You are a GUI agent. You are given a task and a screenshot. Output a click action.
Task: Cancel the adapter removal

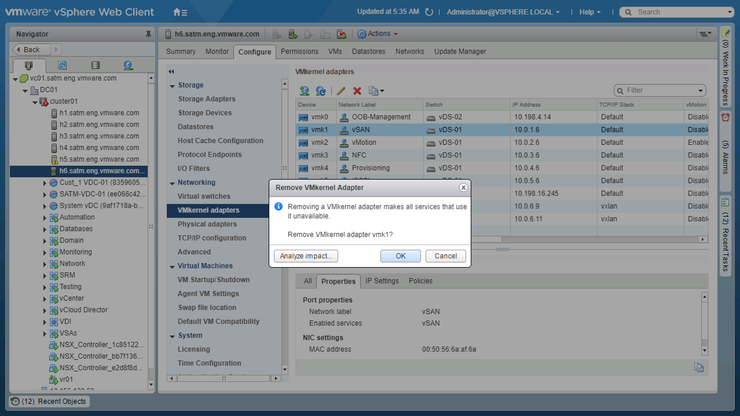tap(446, 256)
